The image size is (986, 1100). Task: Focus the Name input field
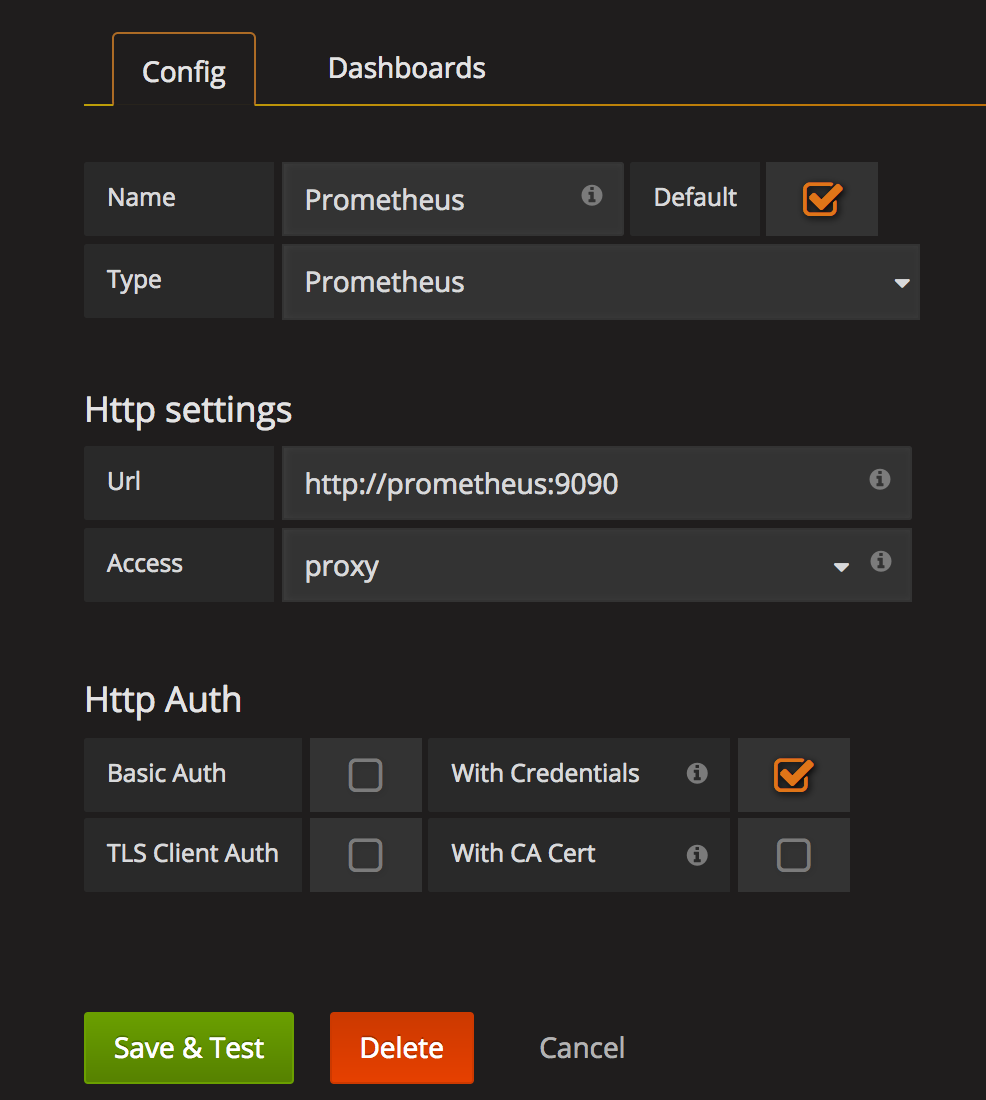coord(453,199)
